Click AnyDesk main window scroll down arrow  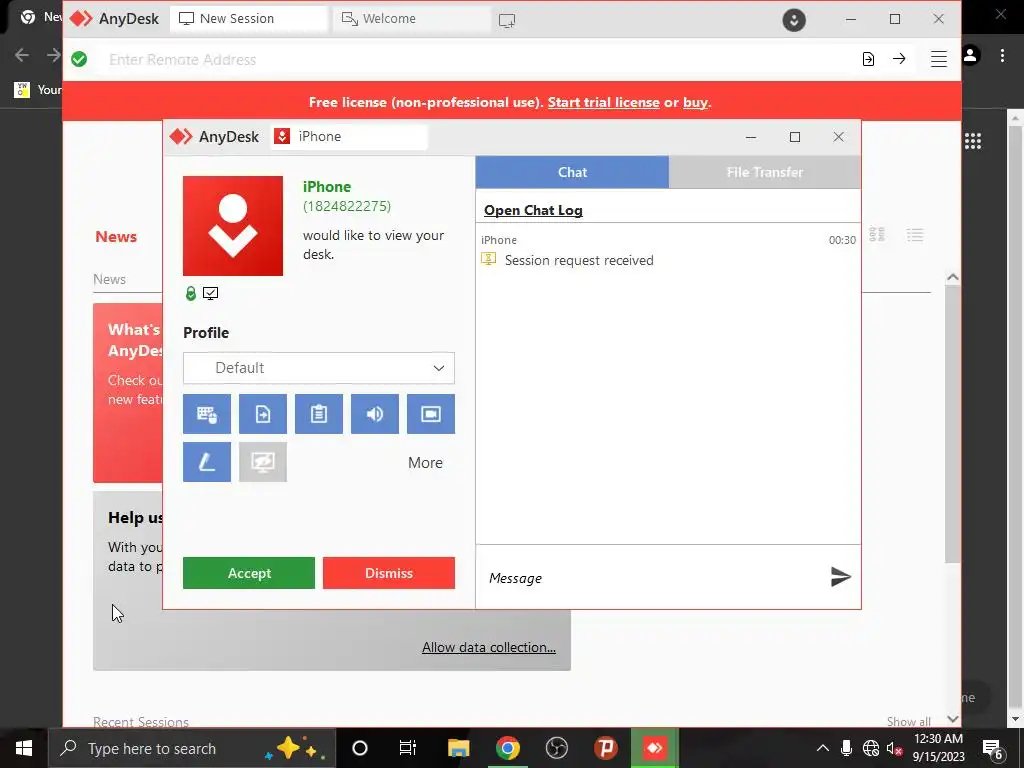953,719
